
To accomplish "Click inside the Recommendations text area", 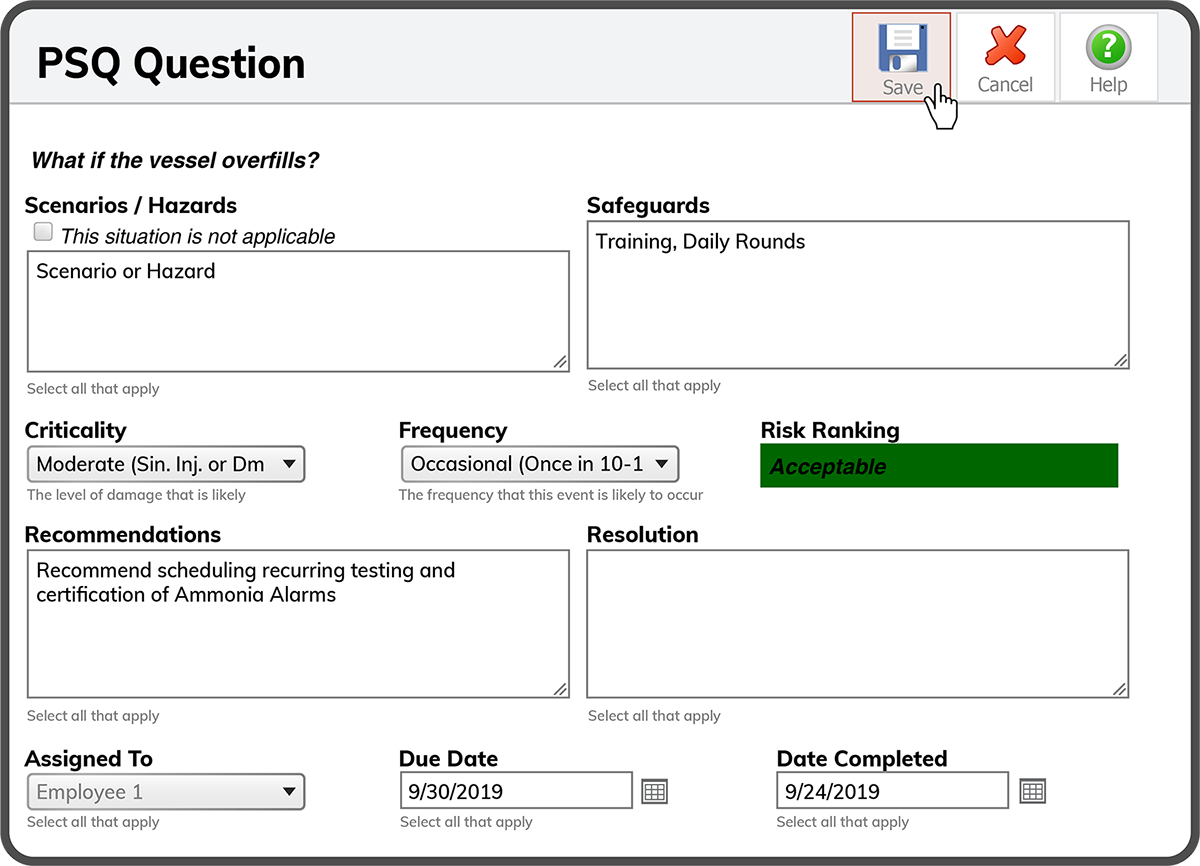I will click(x=298, y=623).
